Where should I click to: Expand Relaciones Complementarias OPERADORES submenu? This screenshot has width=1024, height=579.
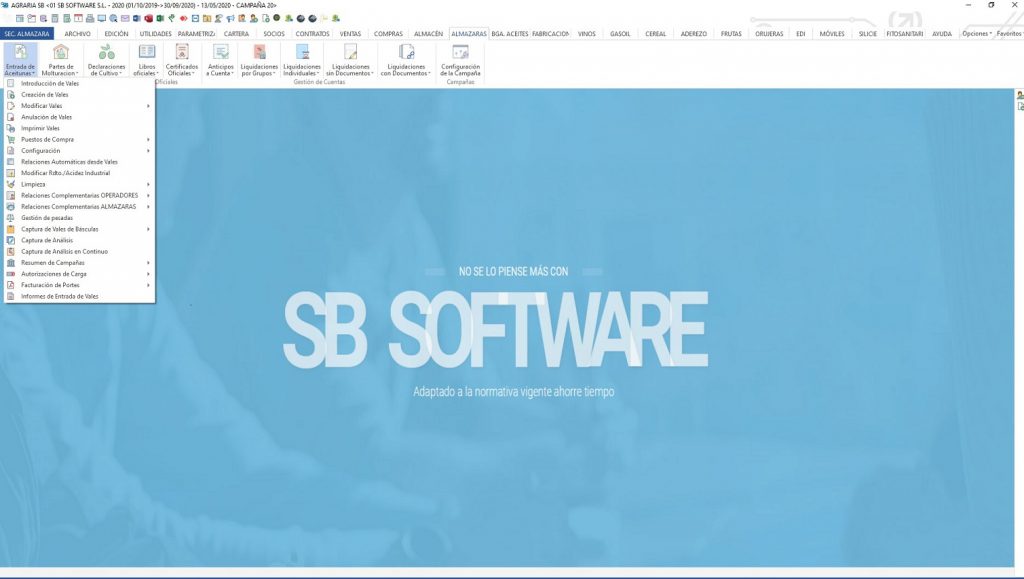click(x=80, y=195)
